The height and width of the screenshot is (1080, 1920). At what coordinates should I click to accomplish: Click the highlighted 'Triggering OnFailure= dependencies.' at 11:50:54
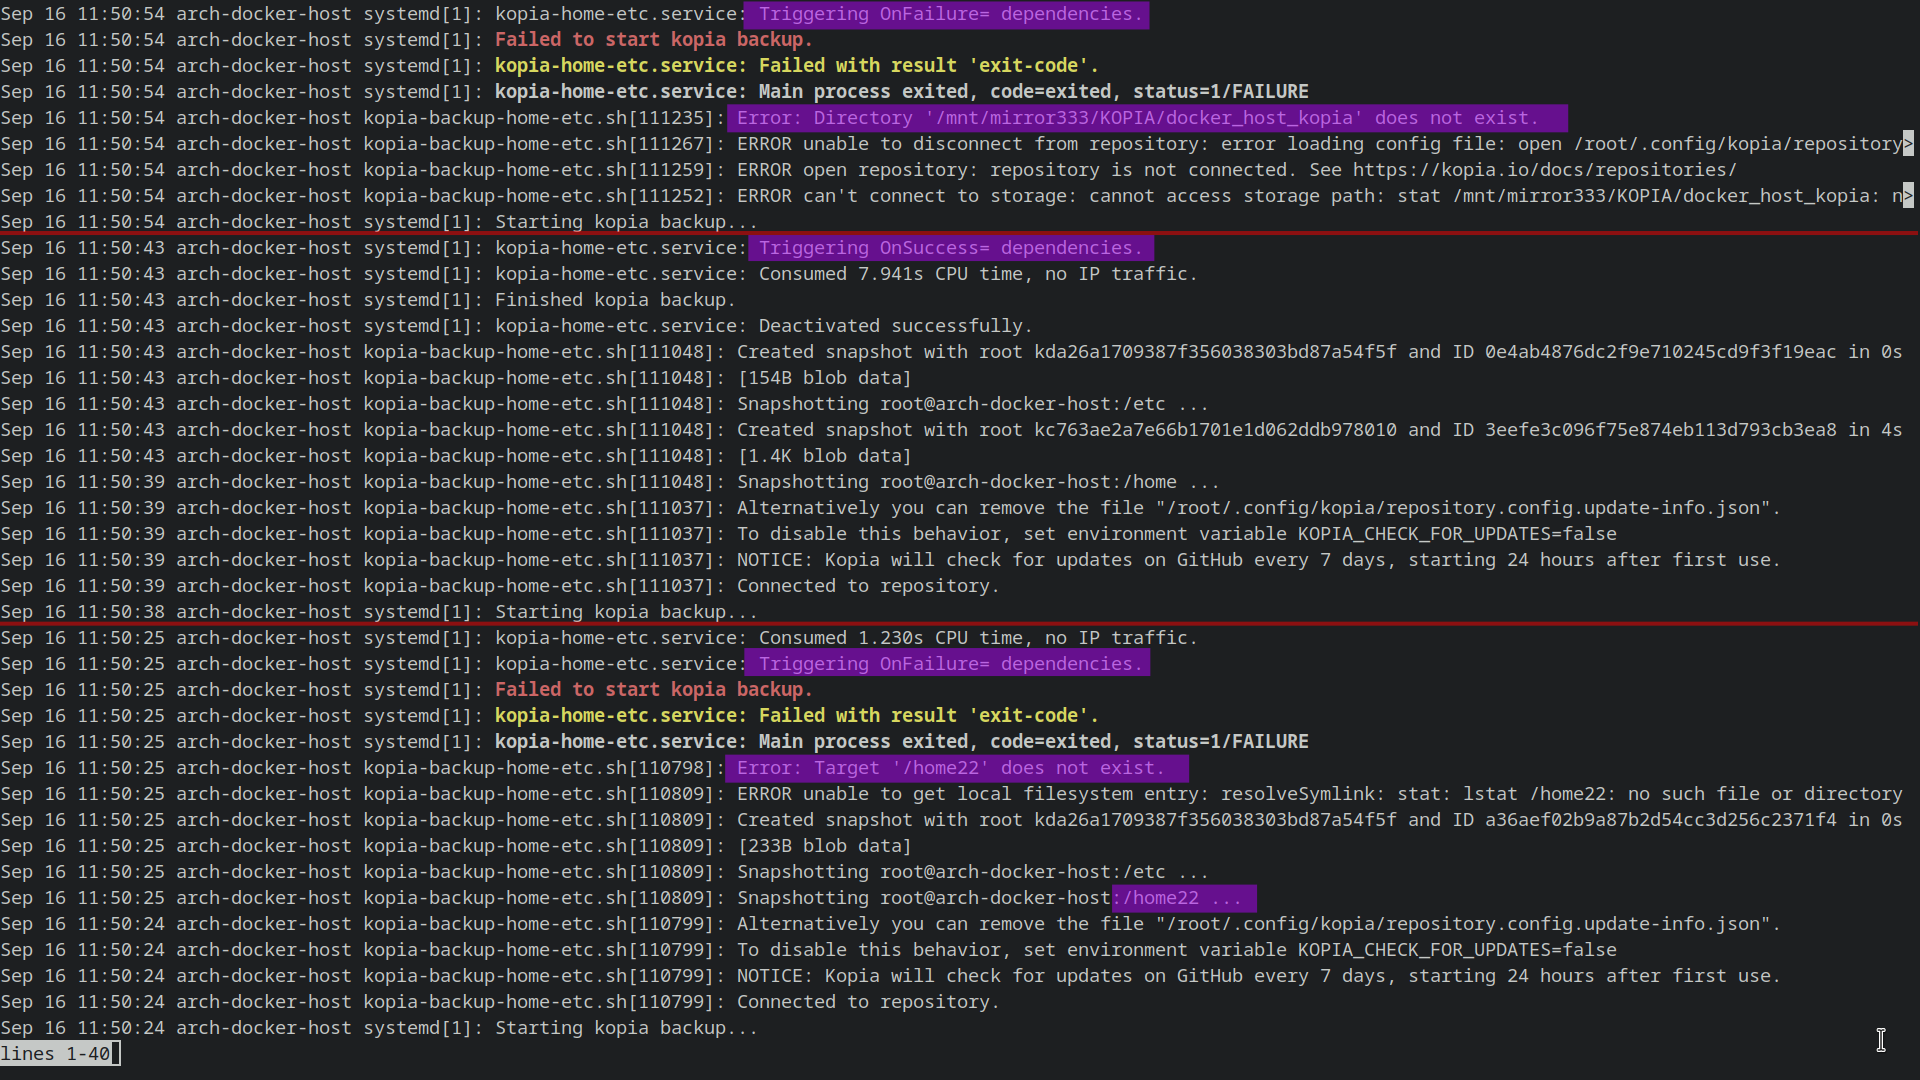click(x=948, y=14)
